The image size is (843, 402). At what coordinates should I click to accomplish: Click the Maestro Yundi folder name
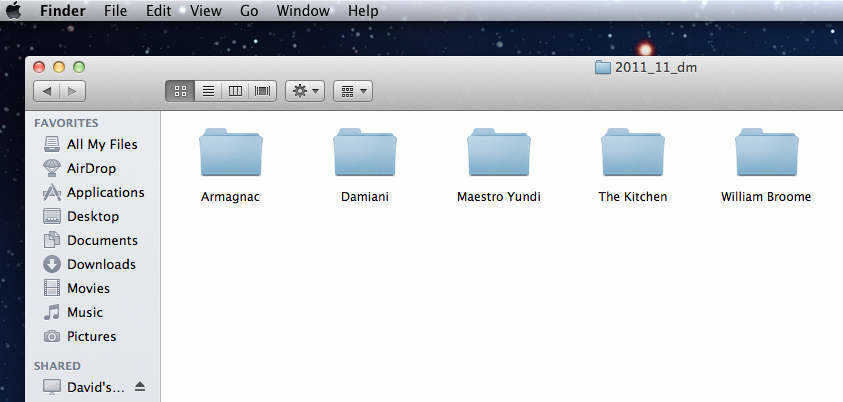(498, 197)
